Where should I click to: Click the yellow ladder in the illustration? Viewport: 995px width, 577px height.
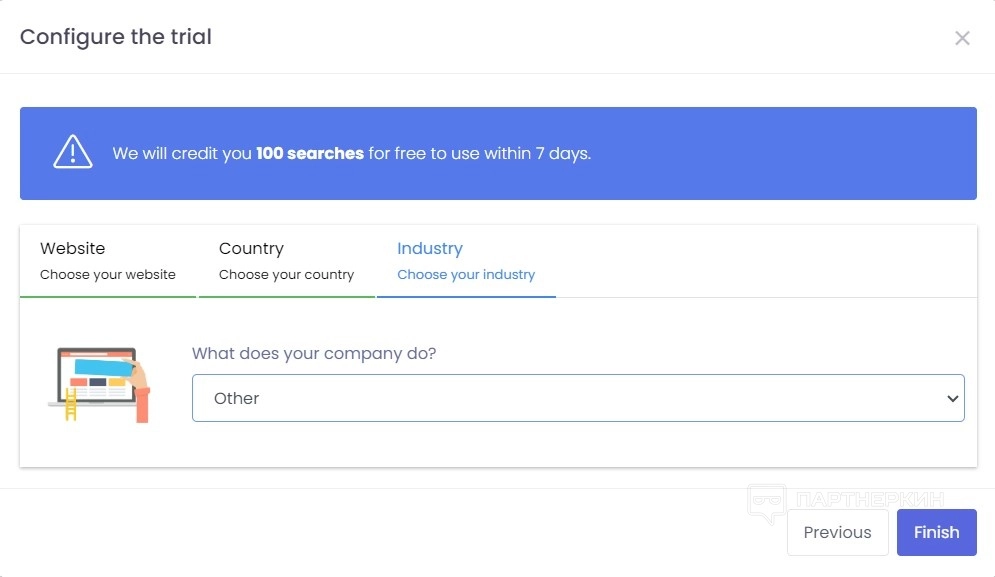[x=71, y=406]
